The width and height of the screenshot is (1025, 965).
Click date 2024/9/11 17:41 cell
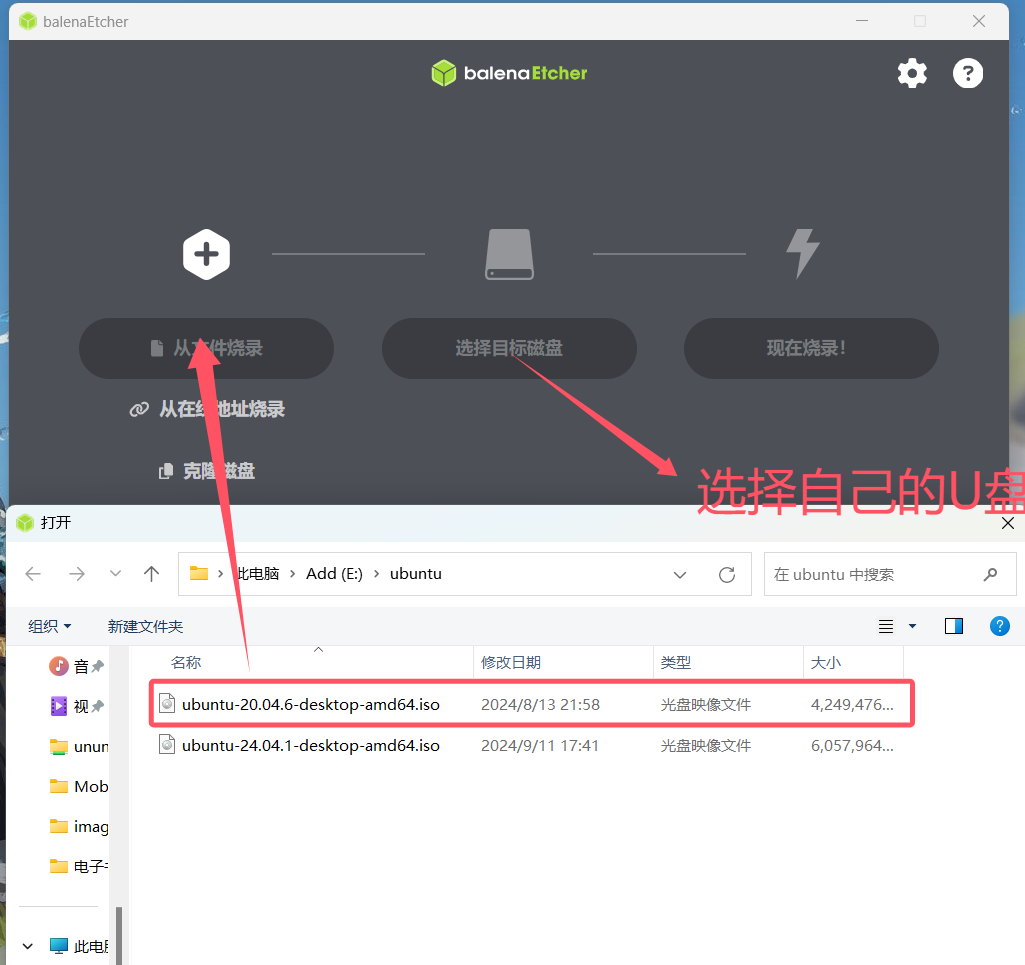pos(540,746)
